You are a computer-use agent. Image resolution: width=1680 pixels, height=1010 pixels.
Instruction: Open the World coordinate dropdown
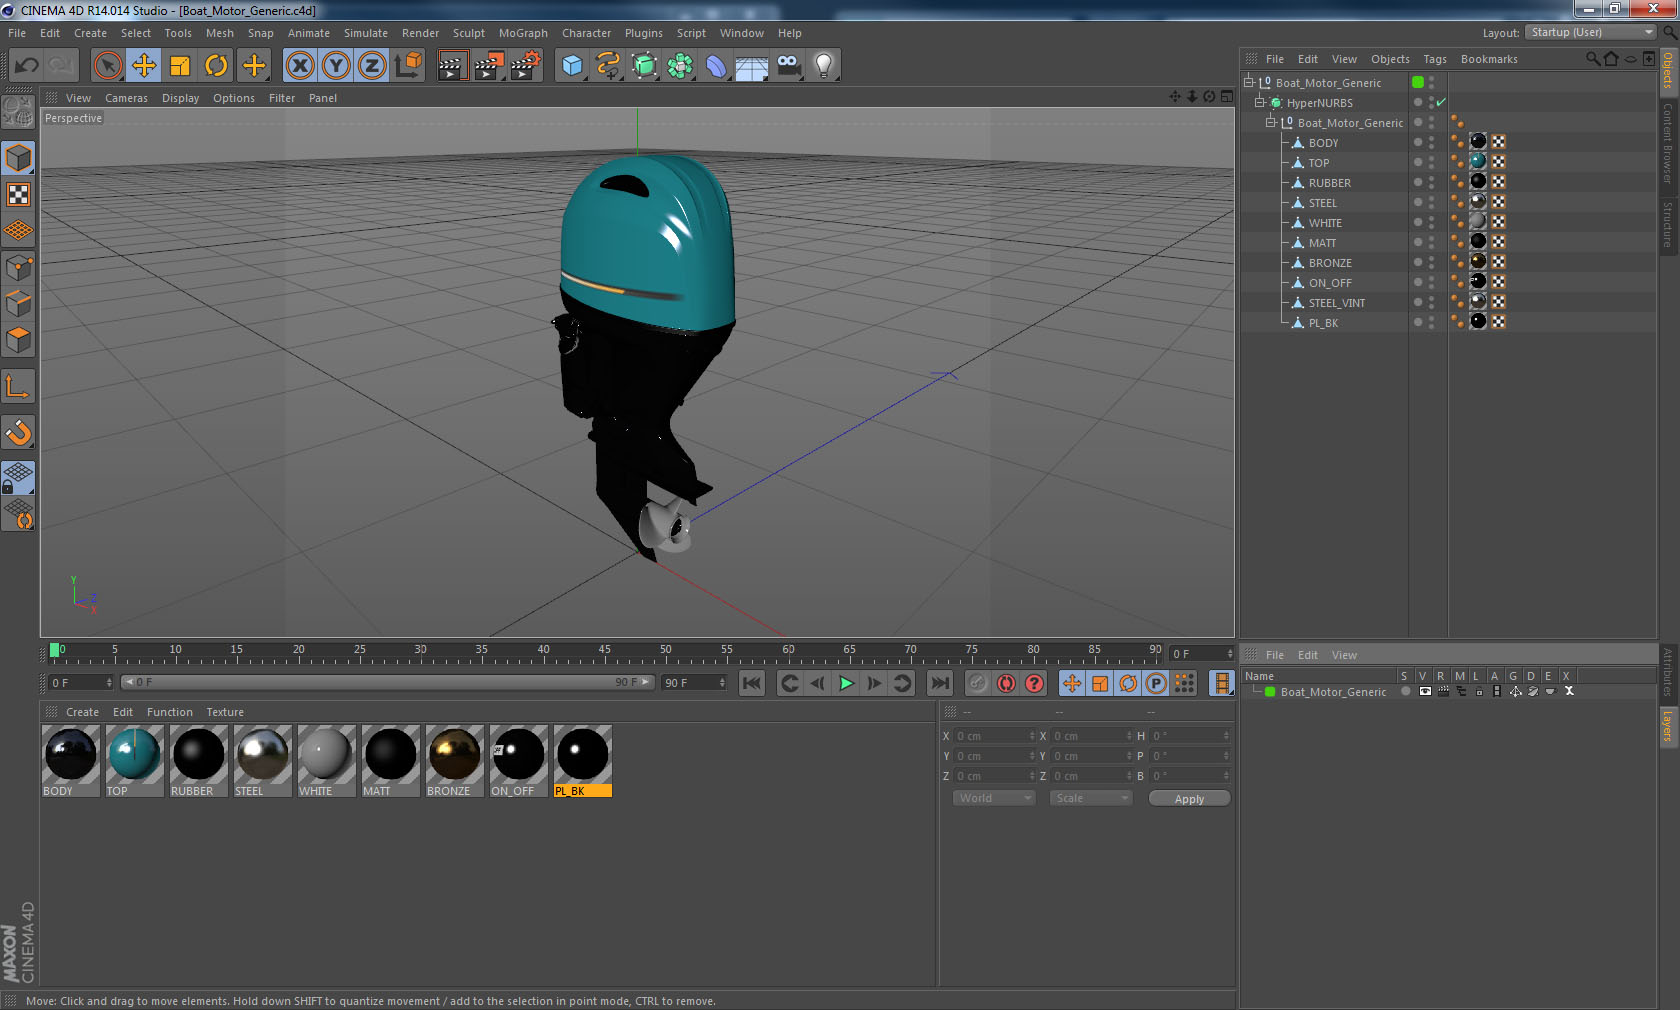pyautogui.click(x=994, y=798)
